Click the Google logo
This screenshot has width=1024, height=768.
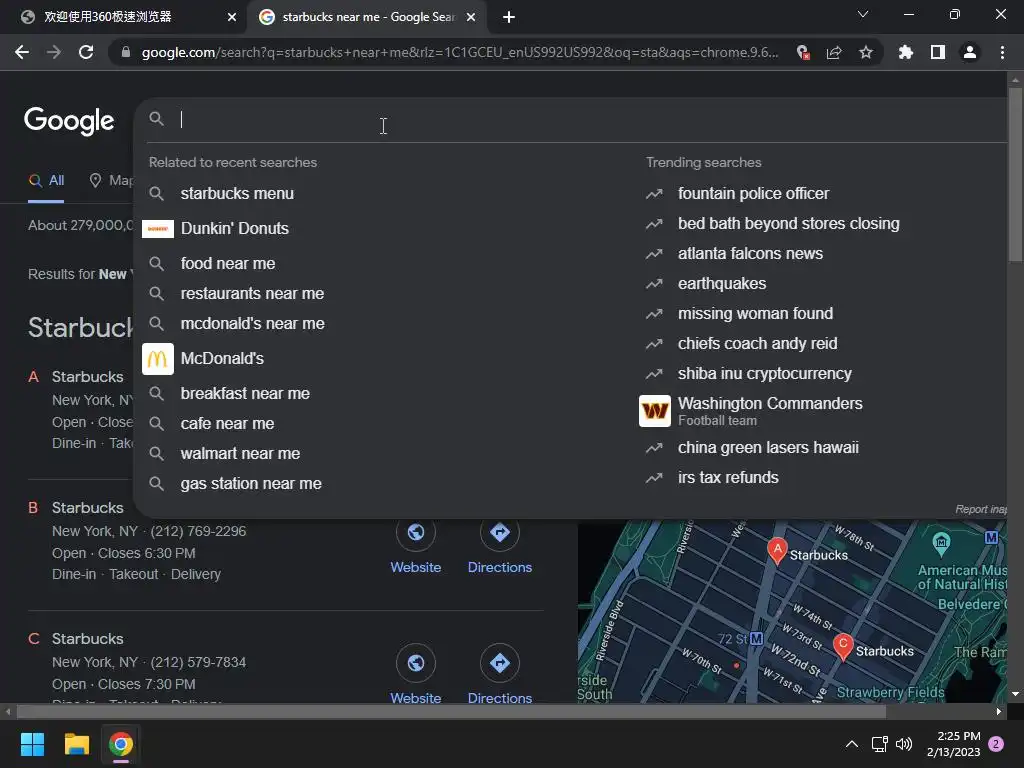click(69, 121)
